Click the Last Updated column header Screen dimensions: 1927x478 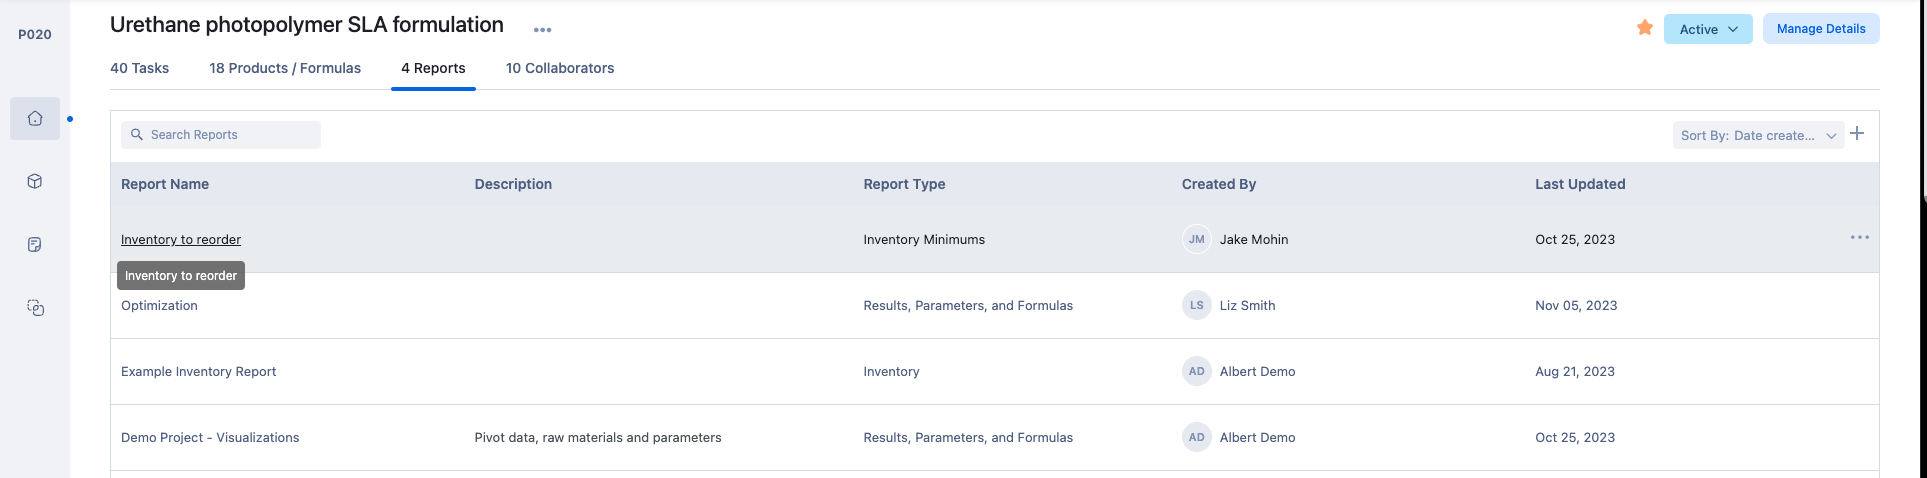1580,184
